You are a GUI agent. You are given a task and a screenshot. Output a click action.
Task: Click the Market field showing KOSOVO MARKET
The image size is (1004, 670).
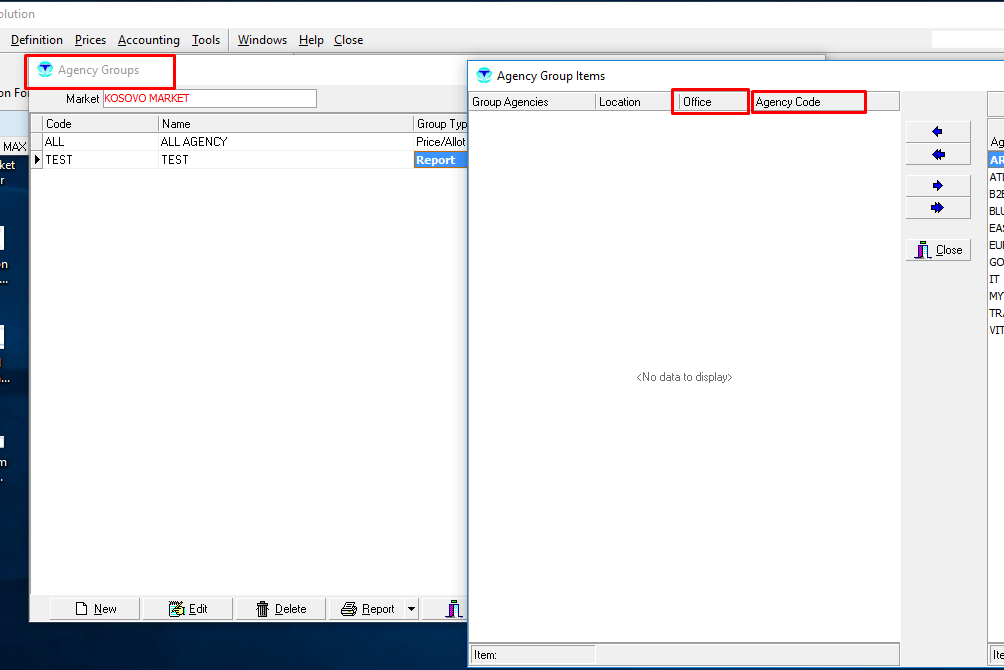tap(209, 98)
